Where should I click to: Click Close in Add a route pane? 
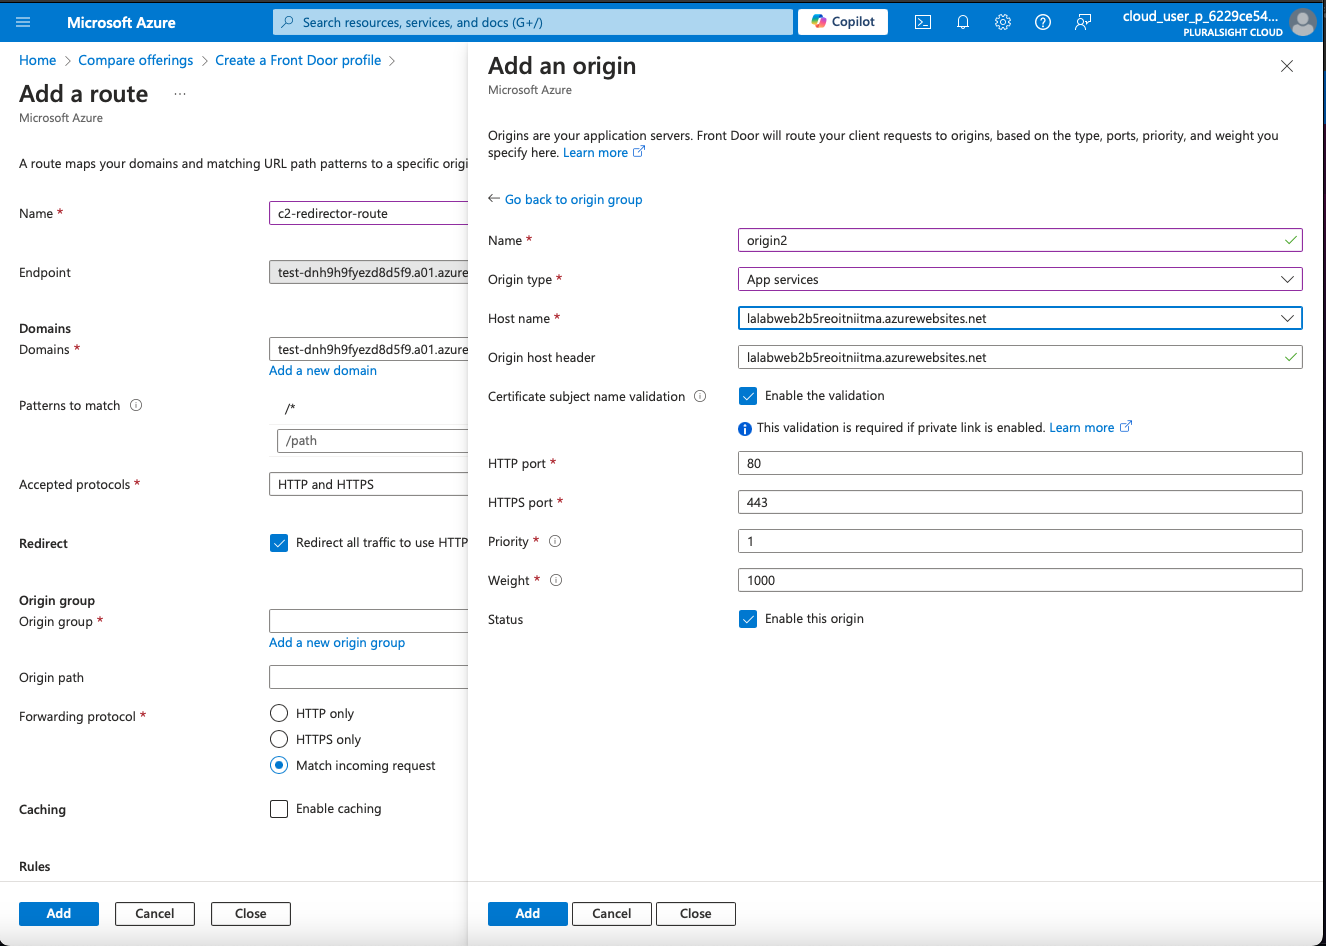point(251,914)
